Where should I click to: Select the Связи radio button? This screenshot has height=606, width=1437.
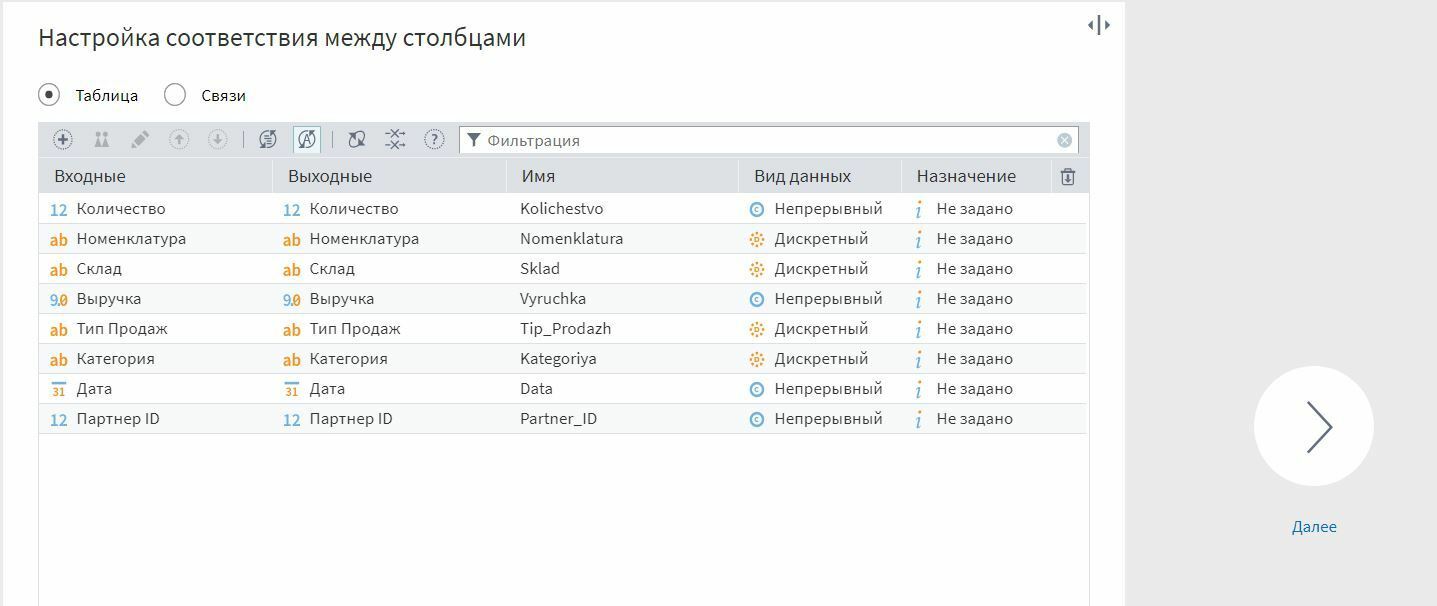coord(175,95)
